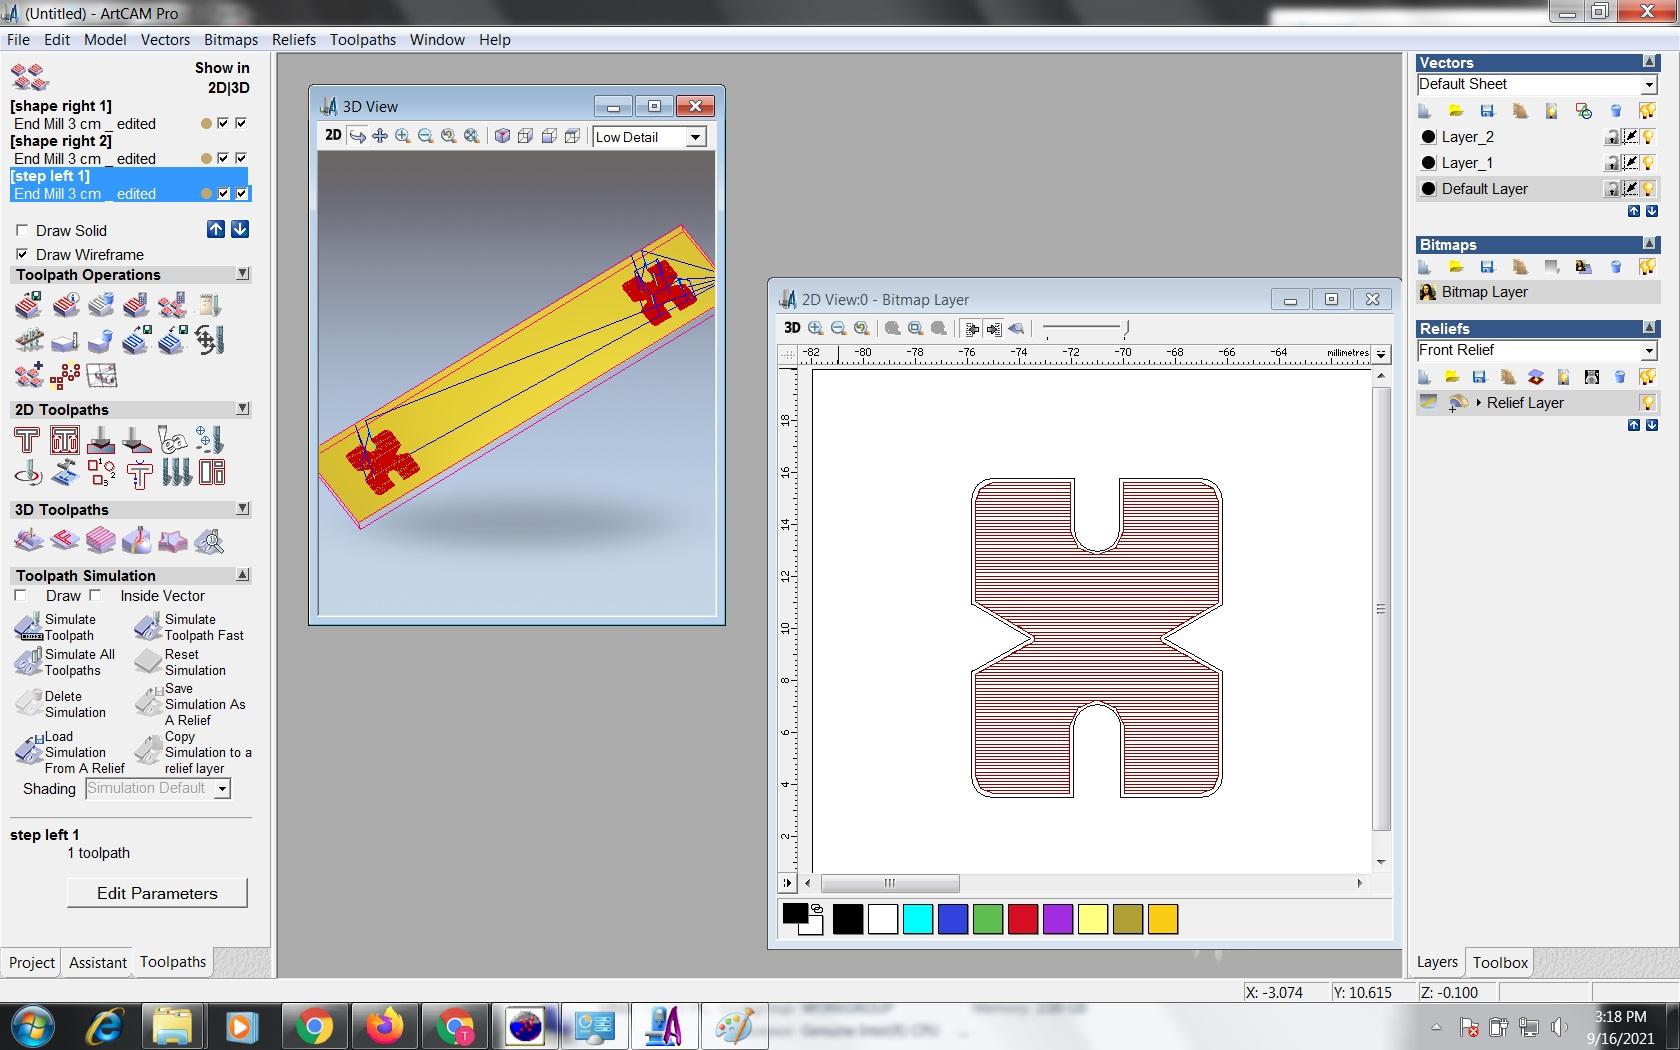Select the Profiling toolpath icon
Image resolution: width=1680 pixels, height=1050 pixels.
(27, 440)
